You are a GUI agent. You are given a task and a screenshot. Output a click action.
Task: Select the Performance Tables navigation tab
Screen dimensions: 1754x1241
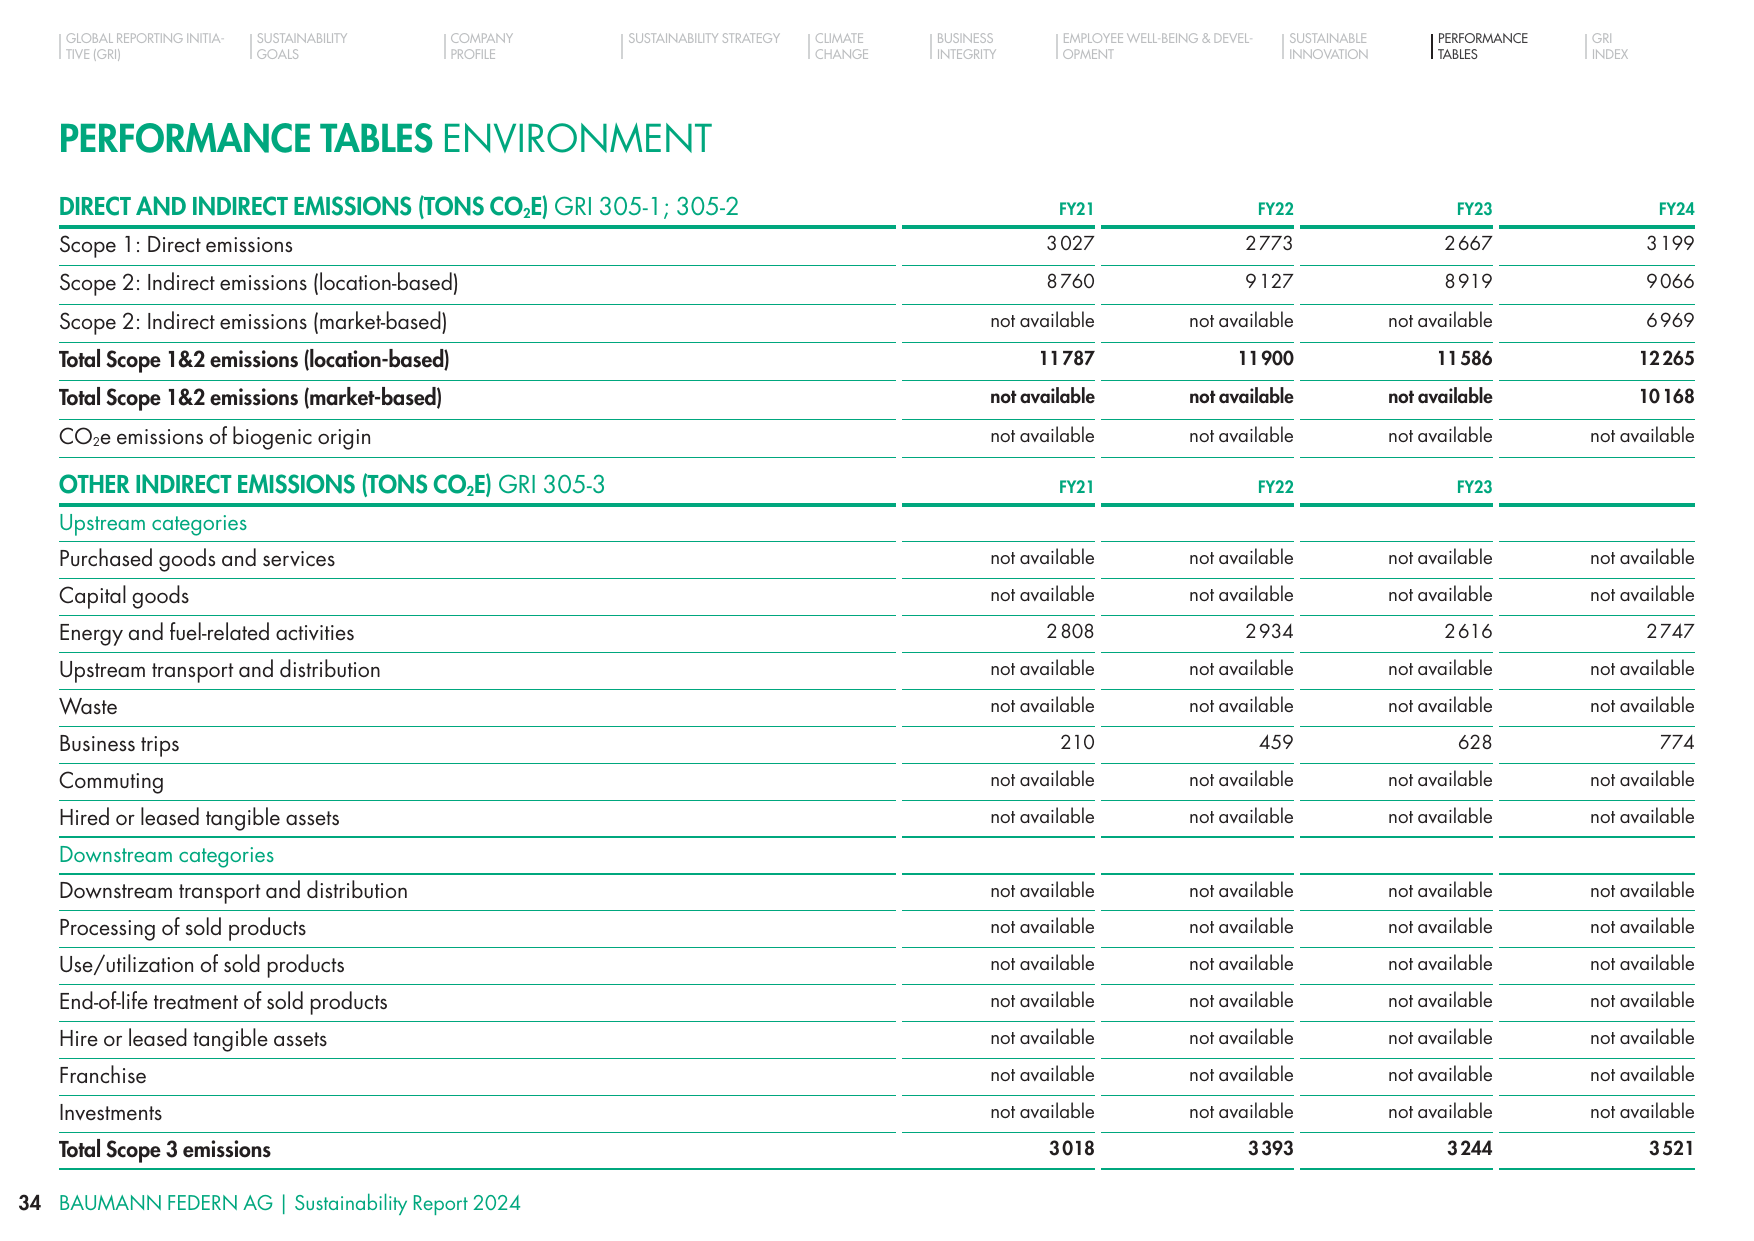pos(1482,46)
